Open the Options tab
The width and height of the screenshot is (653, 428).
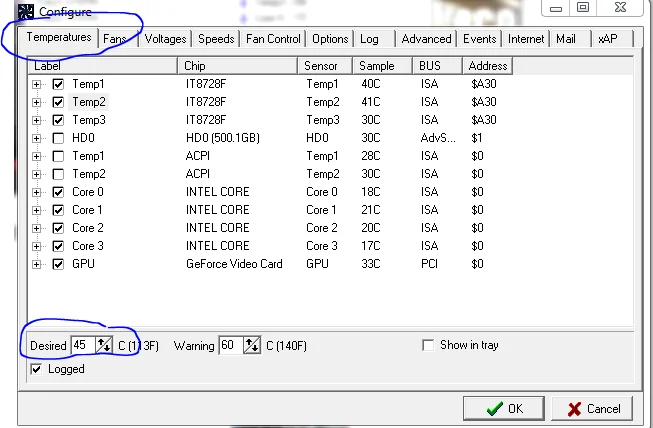click(x=330, y=39)
